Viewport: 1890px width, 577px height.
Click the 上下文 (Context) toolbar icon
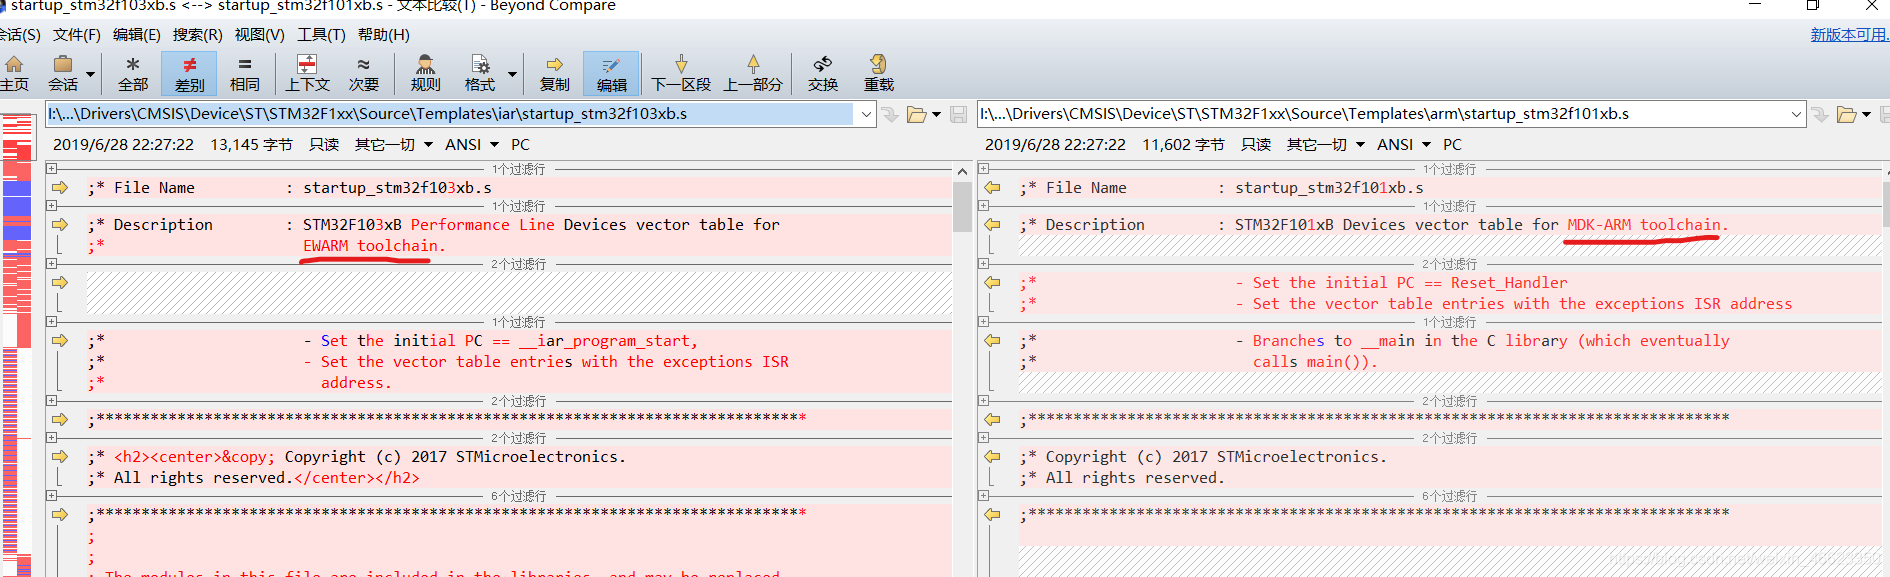tap(307, 73)
